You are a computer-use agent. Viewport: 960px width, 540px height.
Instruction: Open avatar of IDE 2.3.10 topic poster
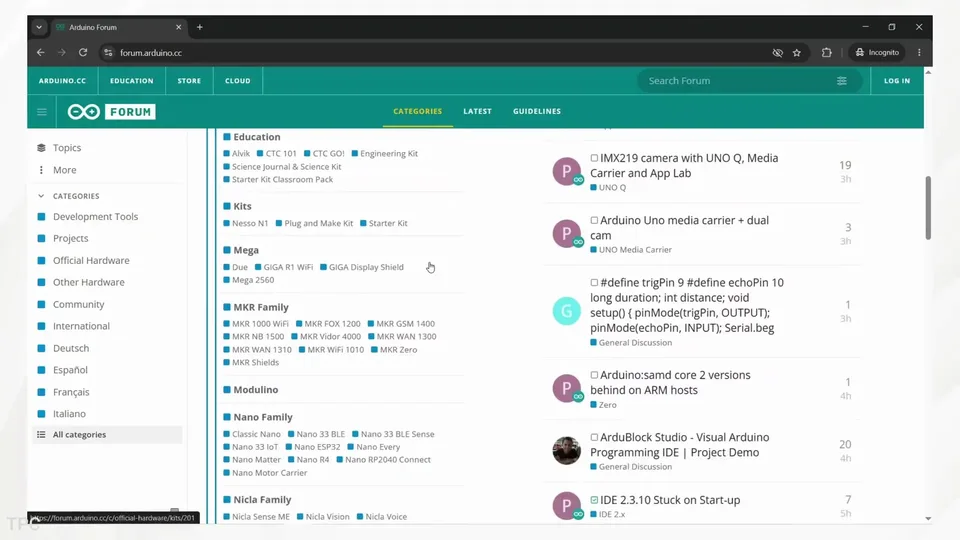pyautogui.click(x=567, y=506)
